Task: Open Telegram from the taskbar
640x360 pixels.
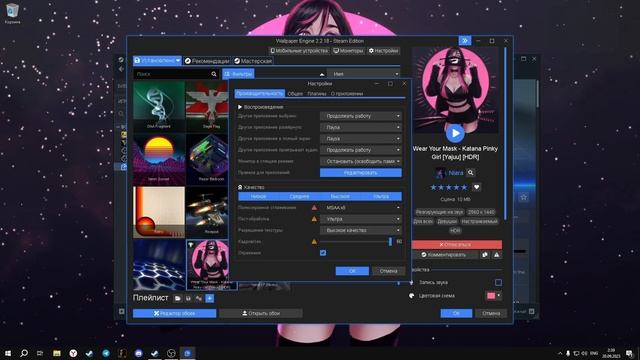Action: tap(106, 353)
